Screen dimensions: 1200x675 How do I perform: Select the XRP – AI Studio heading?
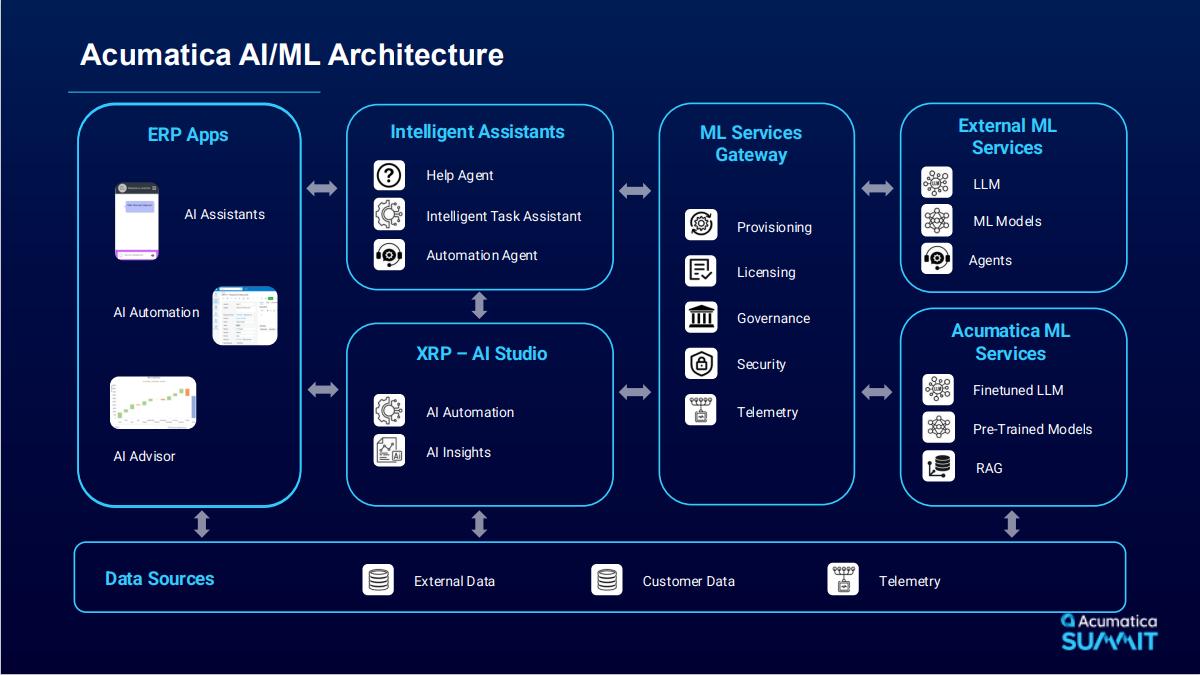[482, 353]
